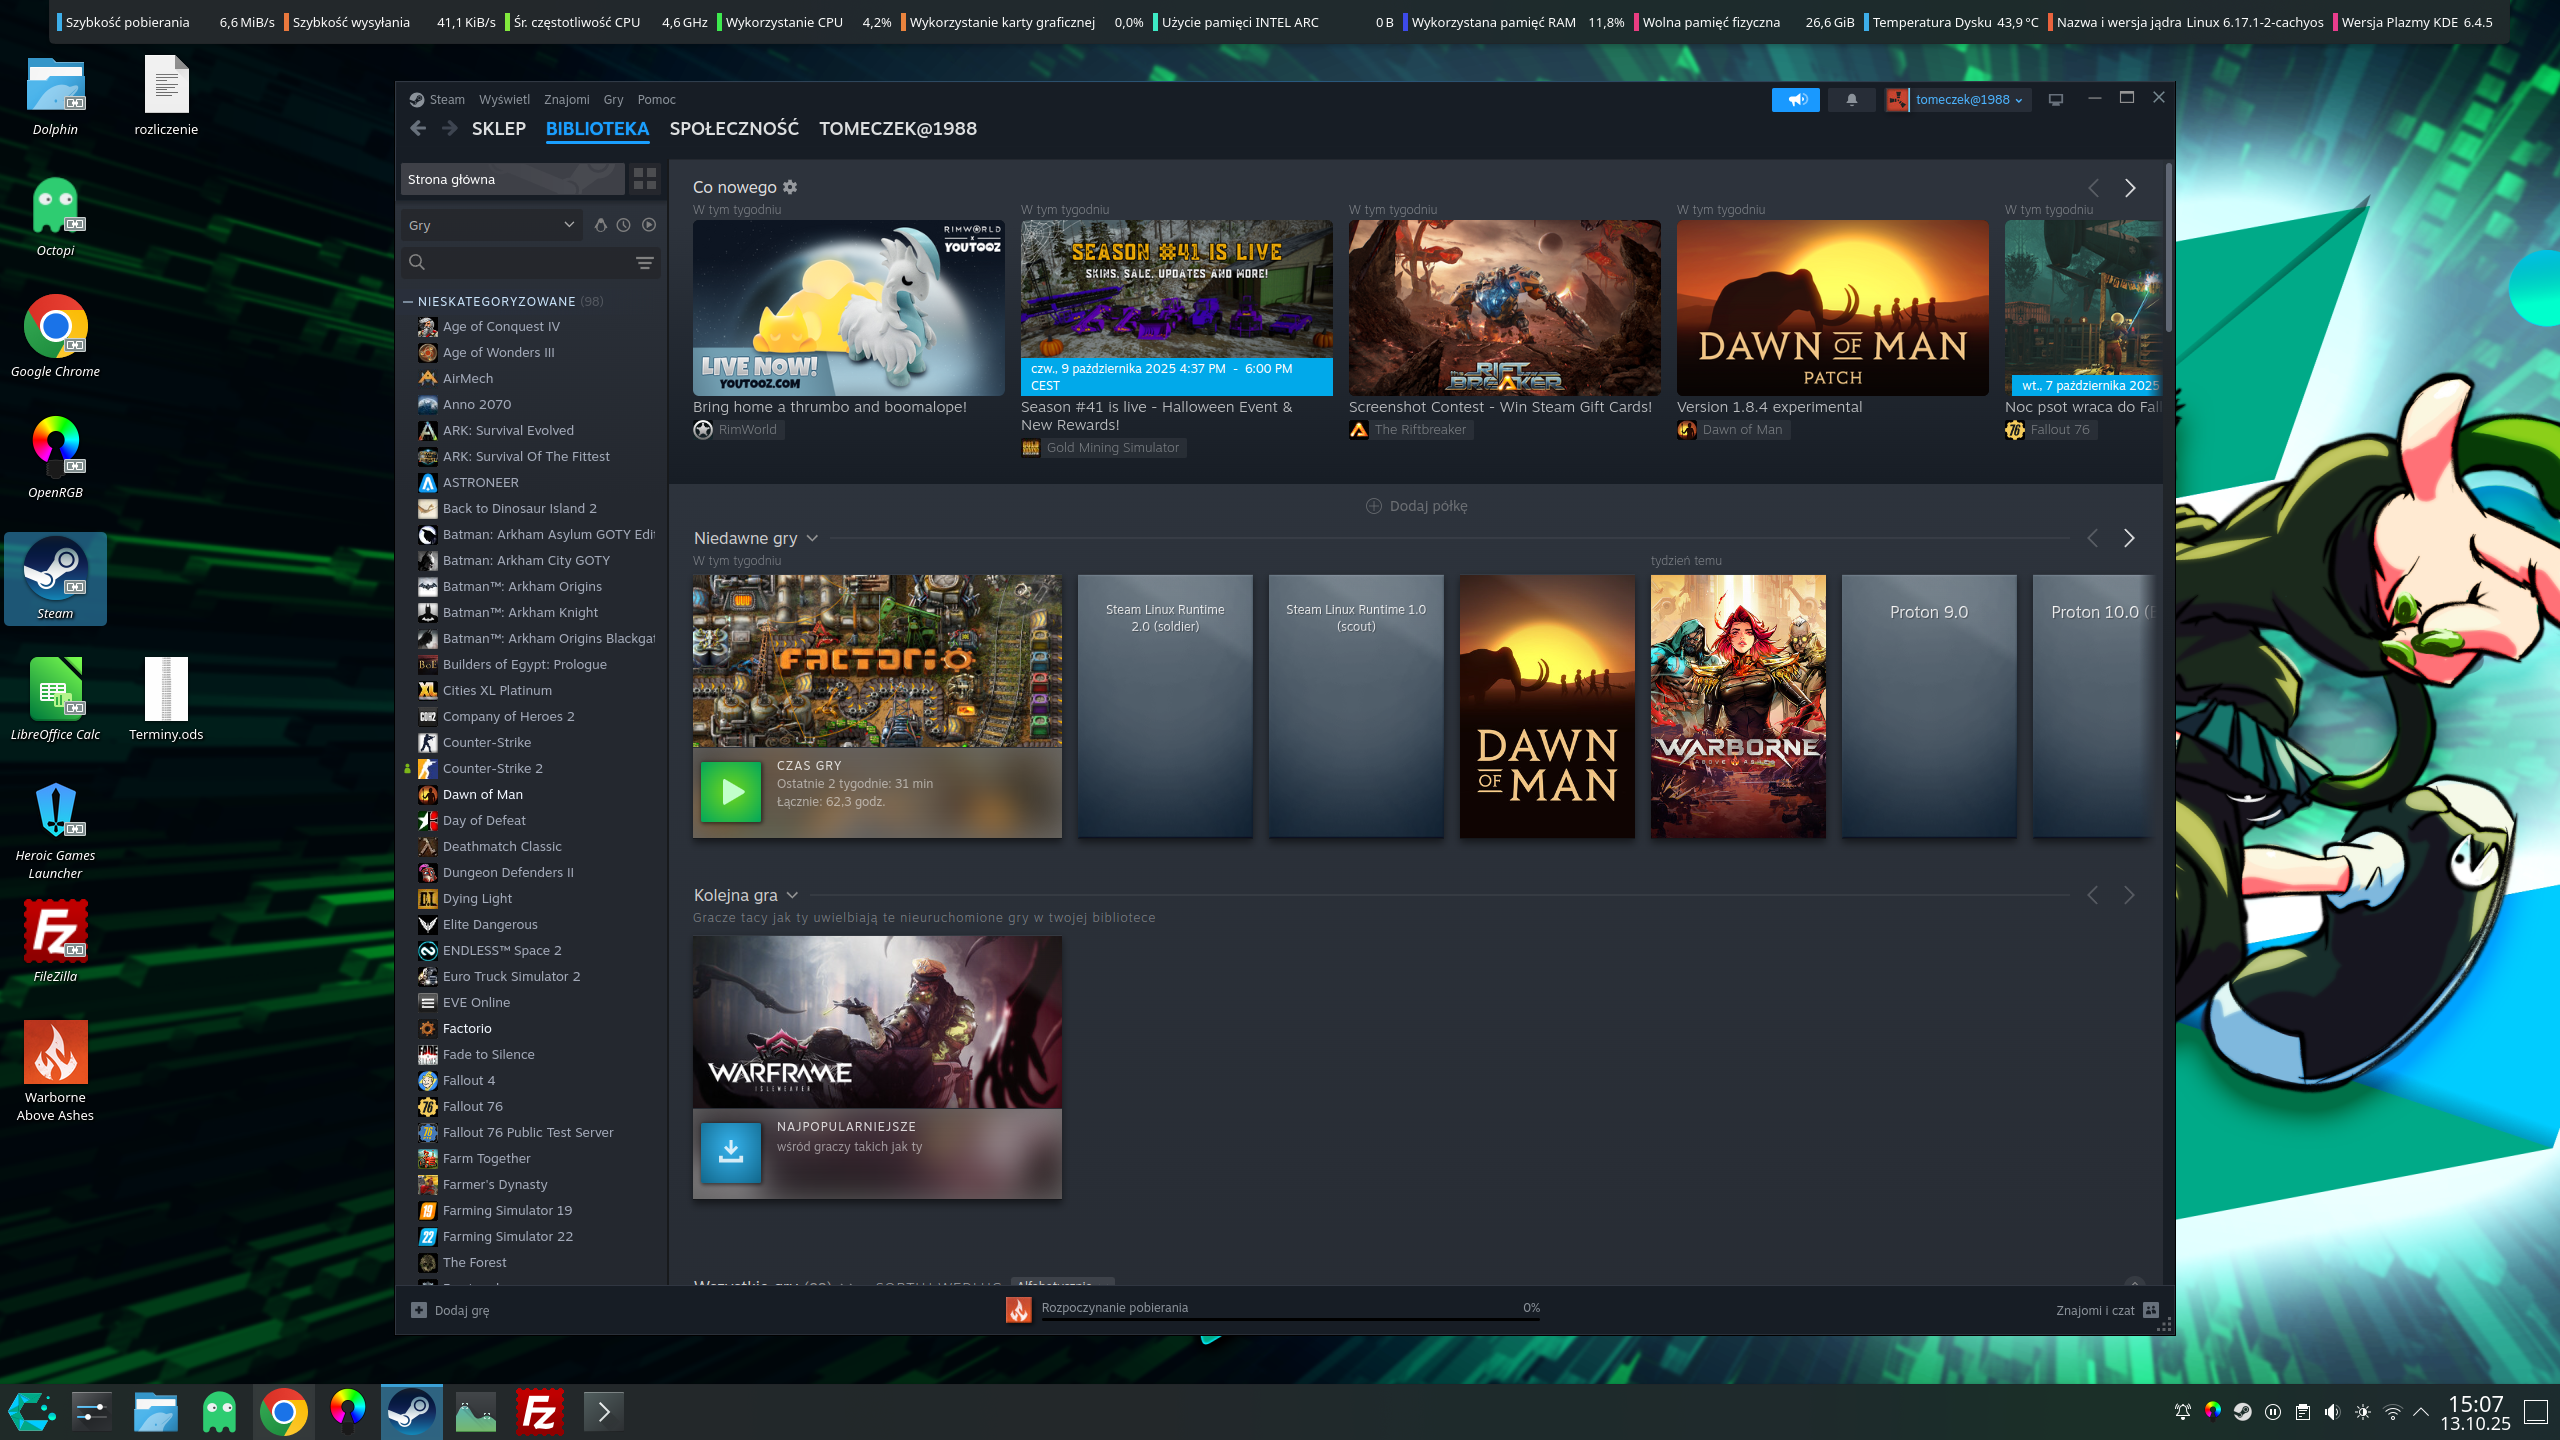This screenshot has width=2560, height=1440.
Task: Collapse the NIESKATEGORYZOWANE category
Action: coord(408,301)
